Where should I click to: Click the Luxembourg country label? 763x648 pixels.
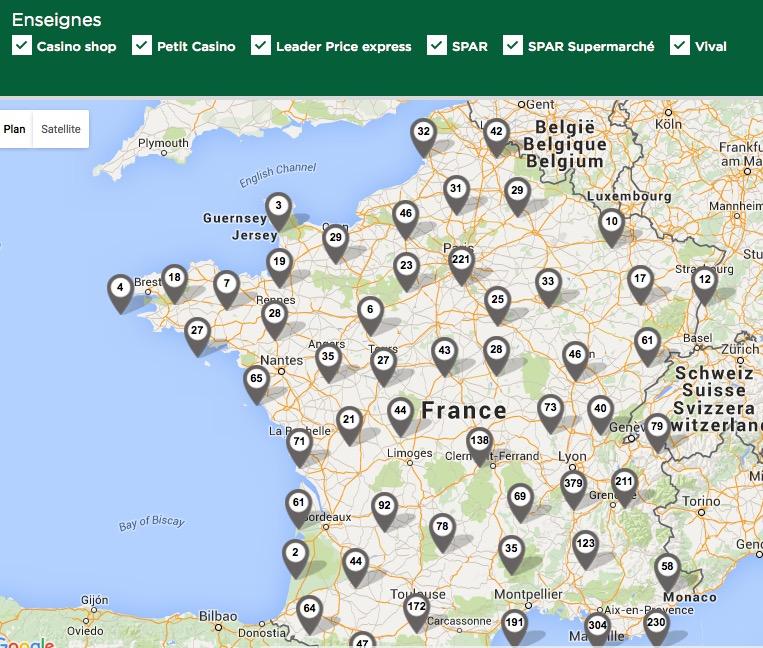coord(629,196)
